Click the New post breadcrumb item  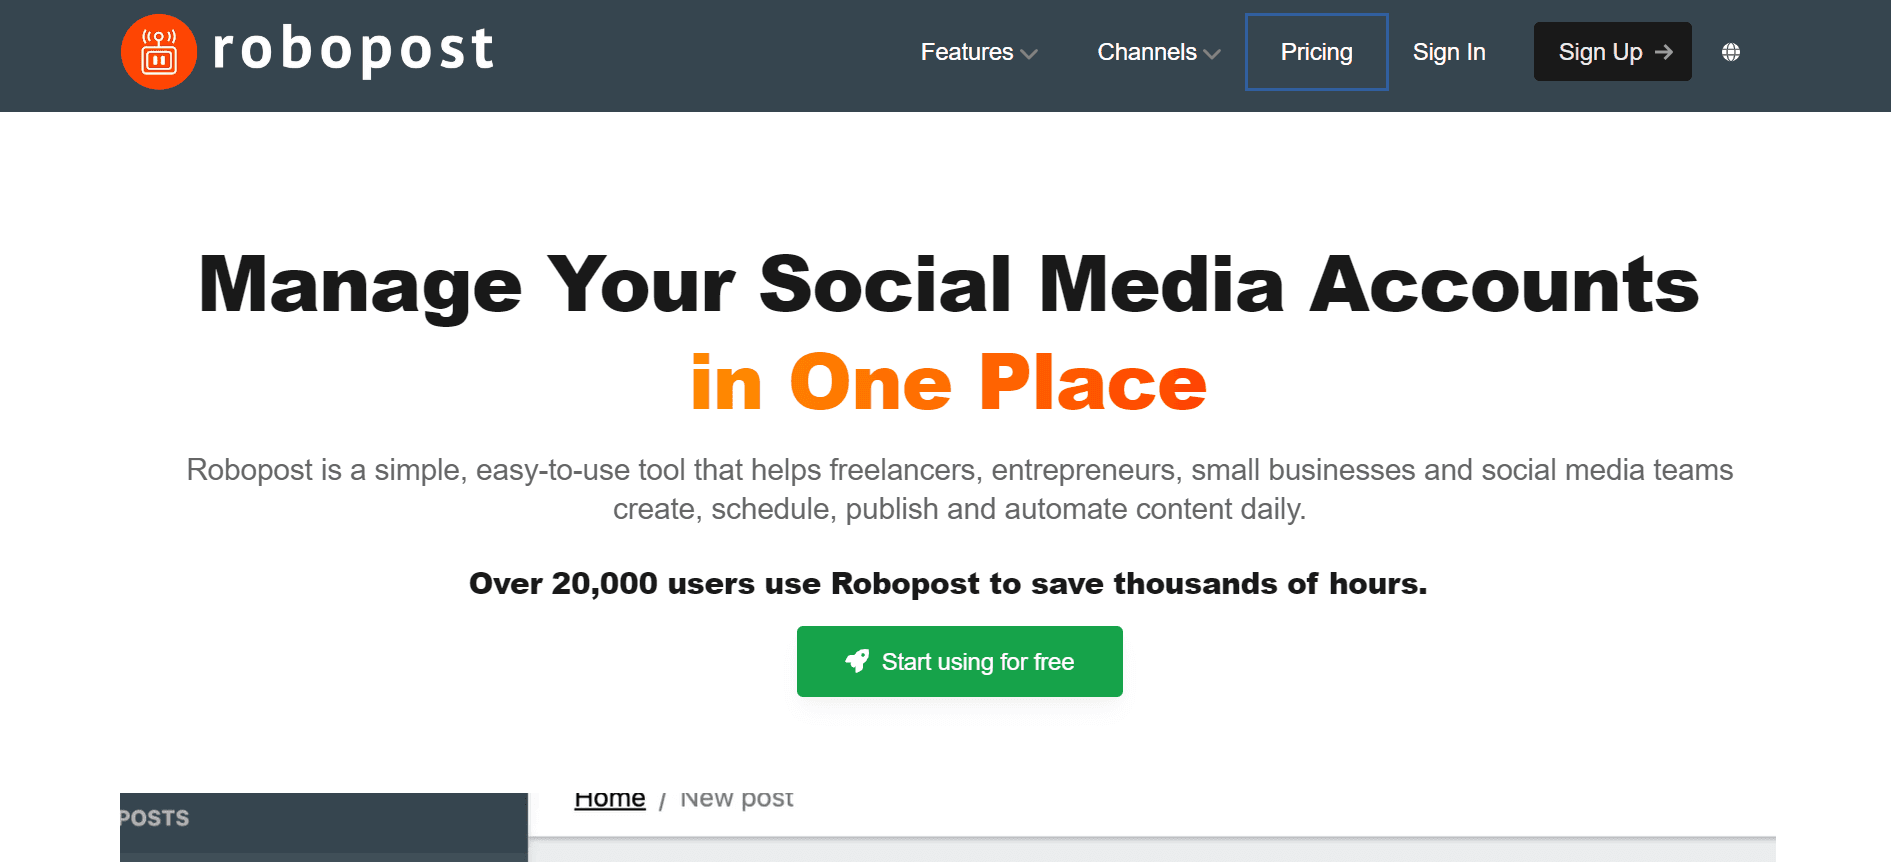(736, 798)
